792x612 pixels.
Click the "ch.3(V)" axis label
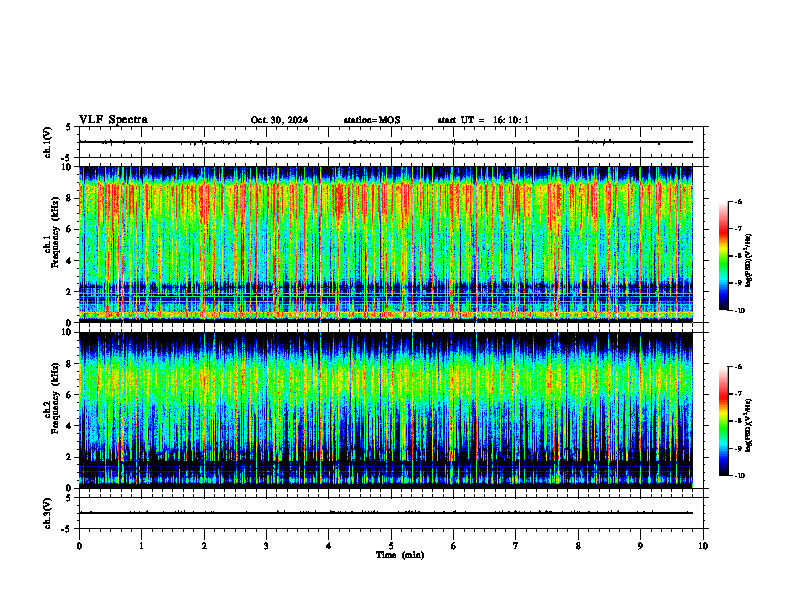point(48,513)
